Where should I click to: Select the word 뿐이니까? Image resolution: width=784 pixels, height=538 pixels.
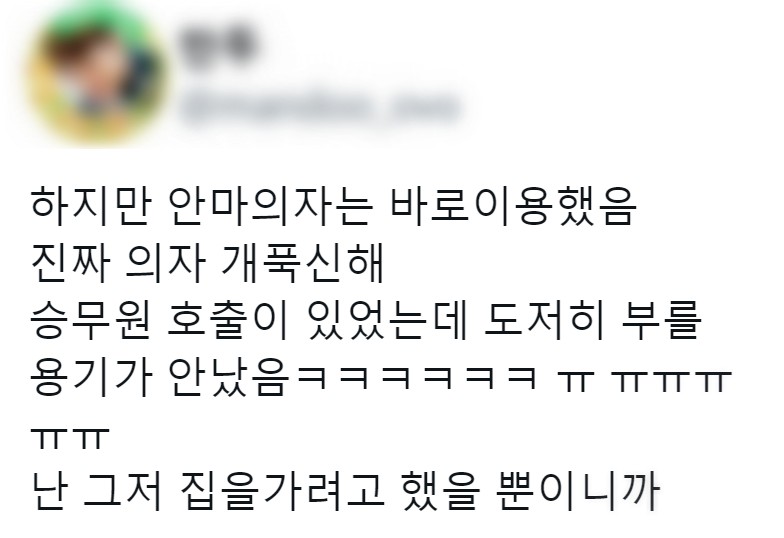pos(578,490)
